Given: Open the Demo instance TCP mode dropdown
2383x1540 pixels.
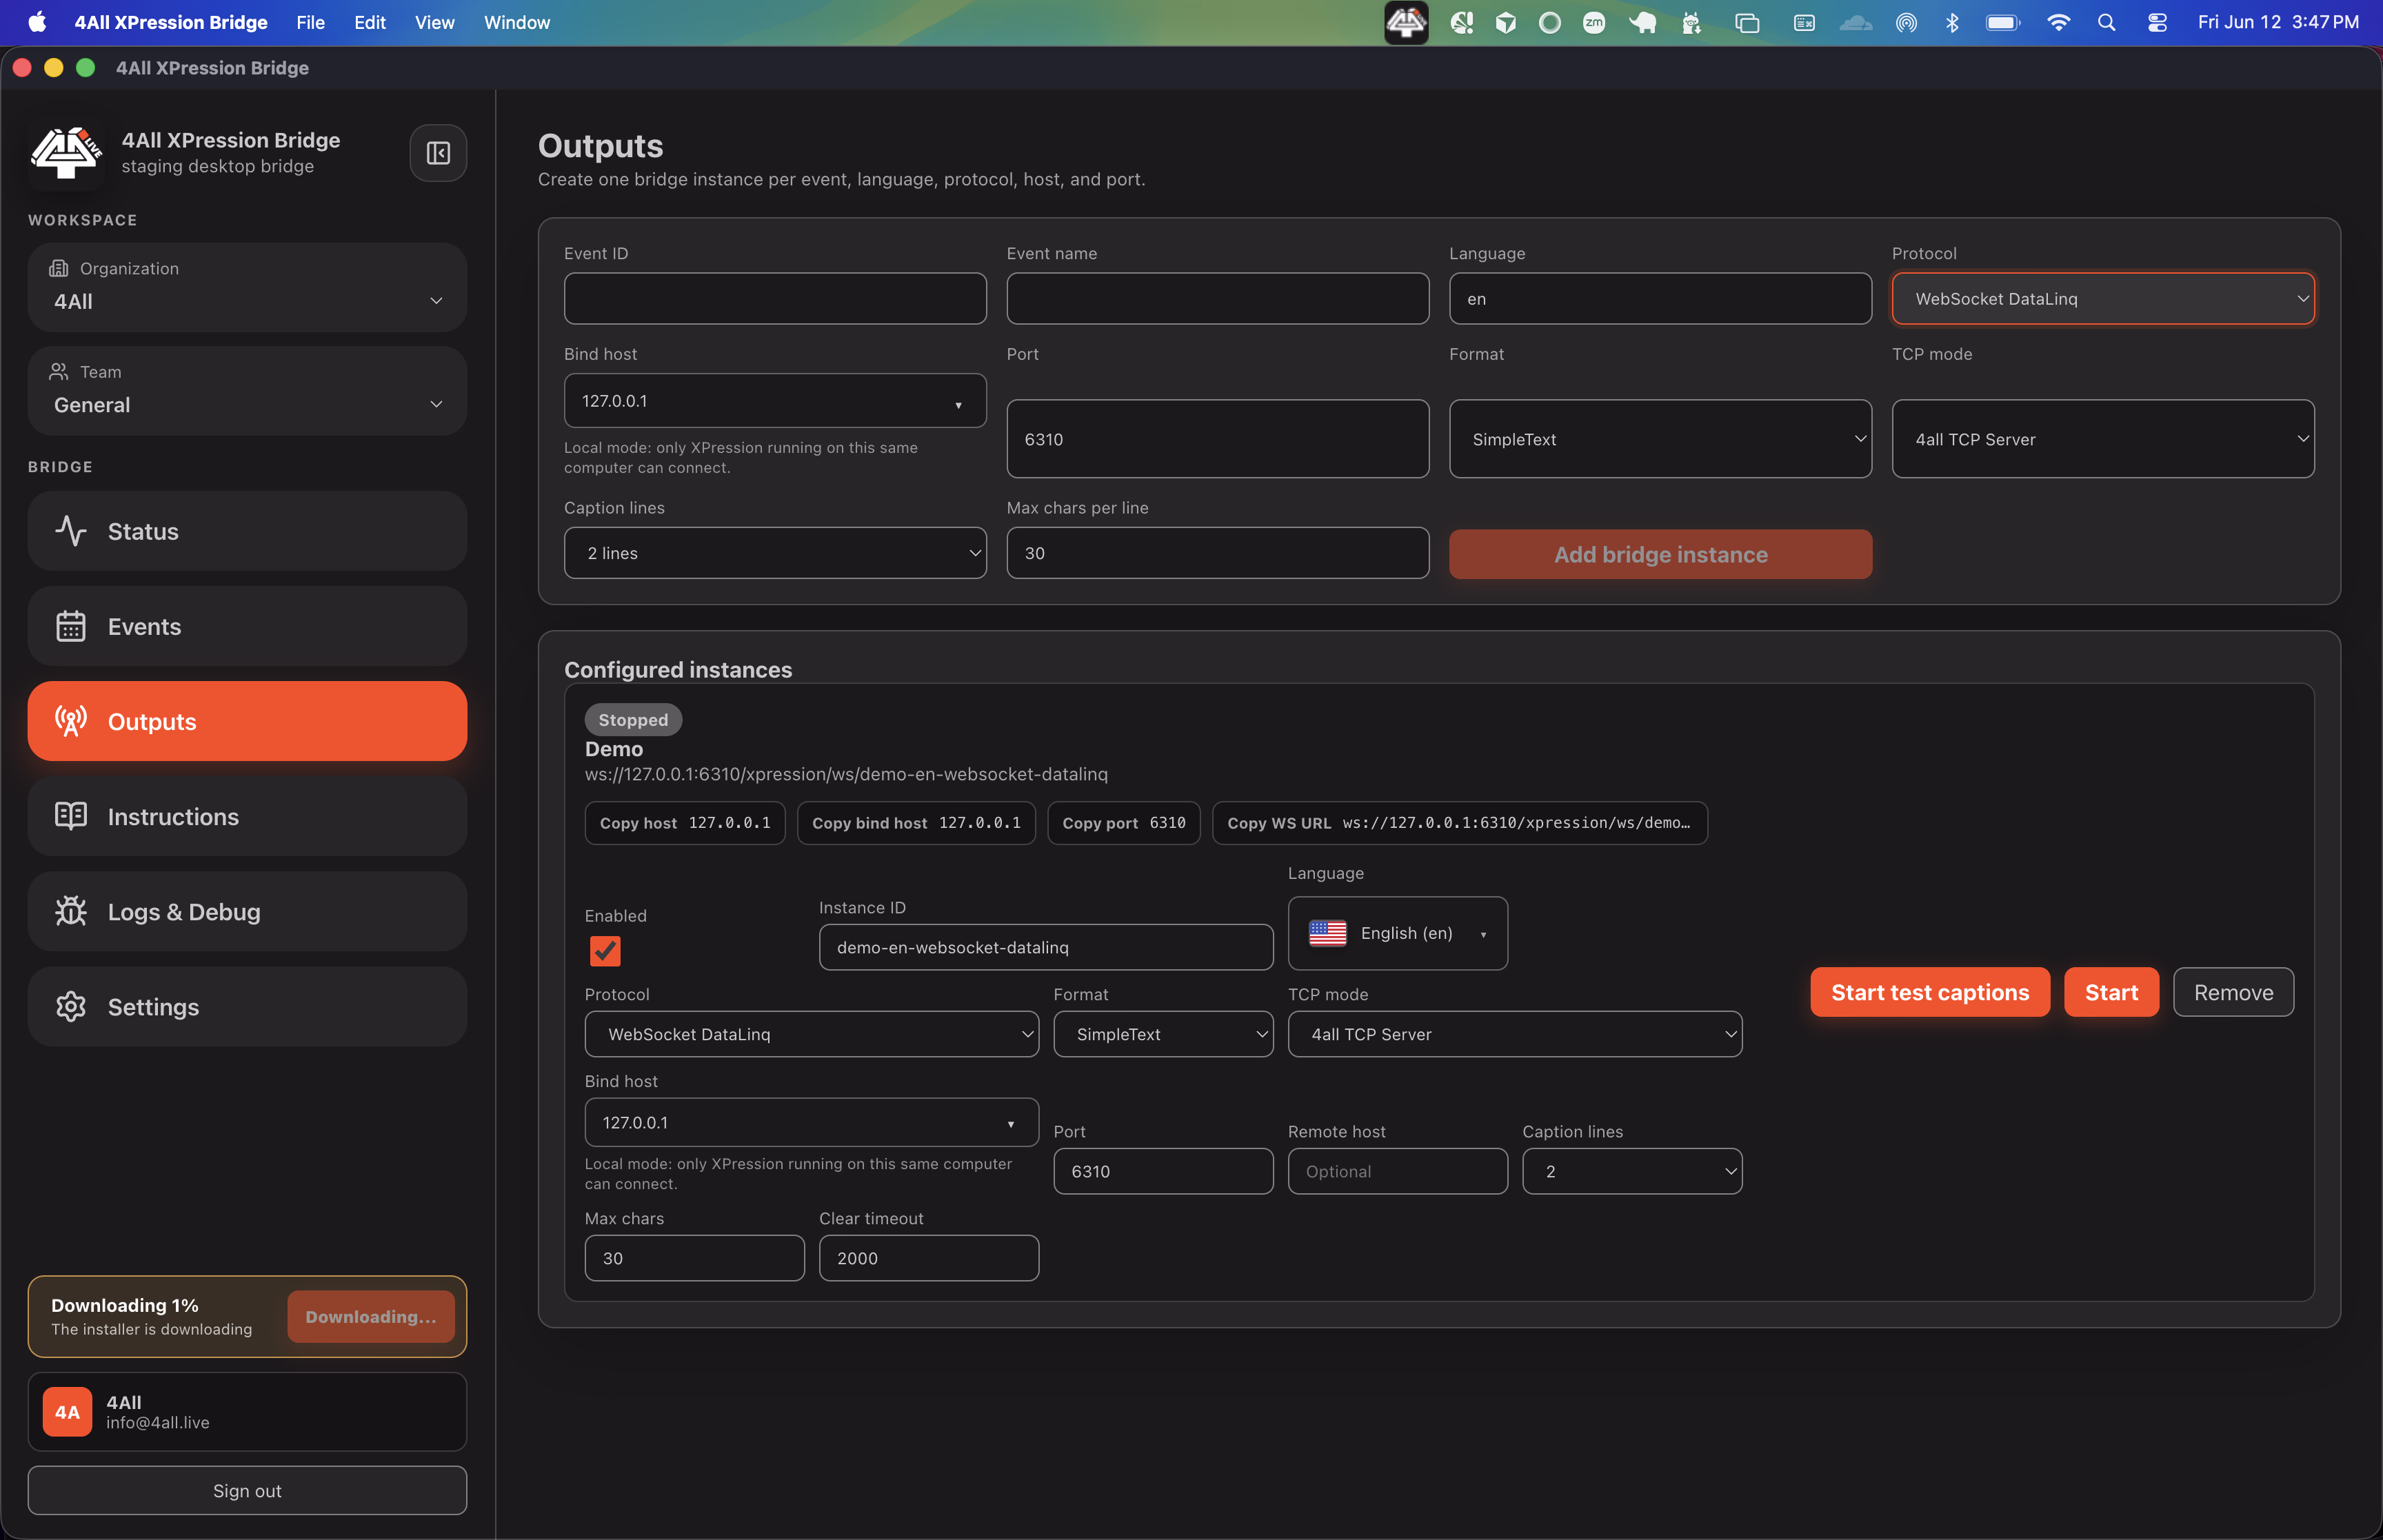Looking at the screenshot, I should coord(1515,1034).
